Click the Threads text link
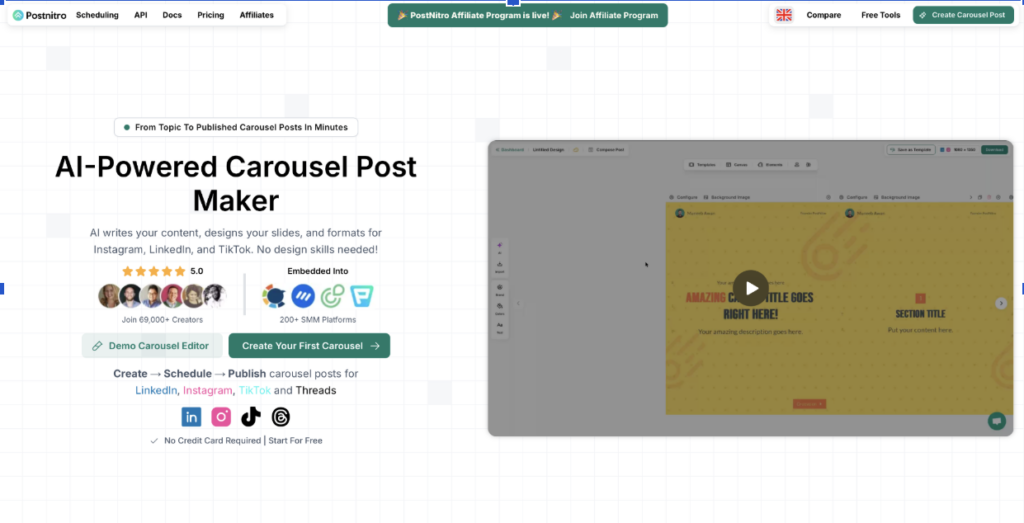 coord(316,390)
